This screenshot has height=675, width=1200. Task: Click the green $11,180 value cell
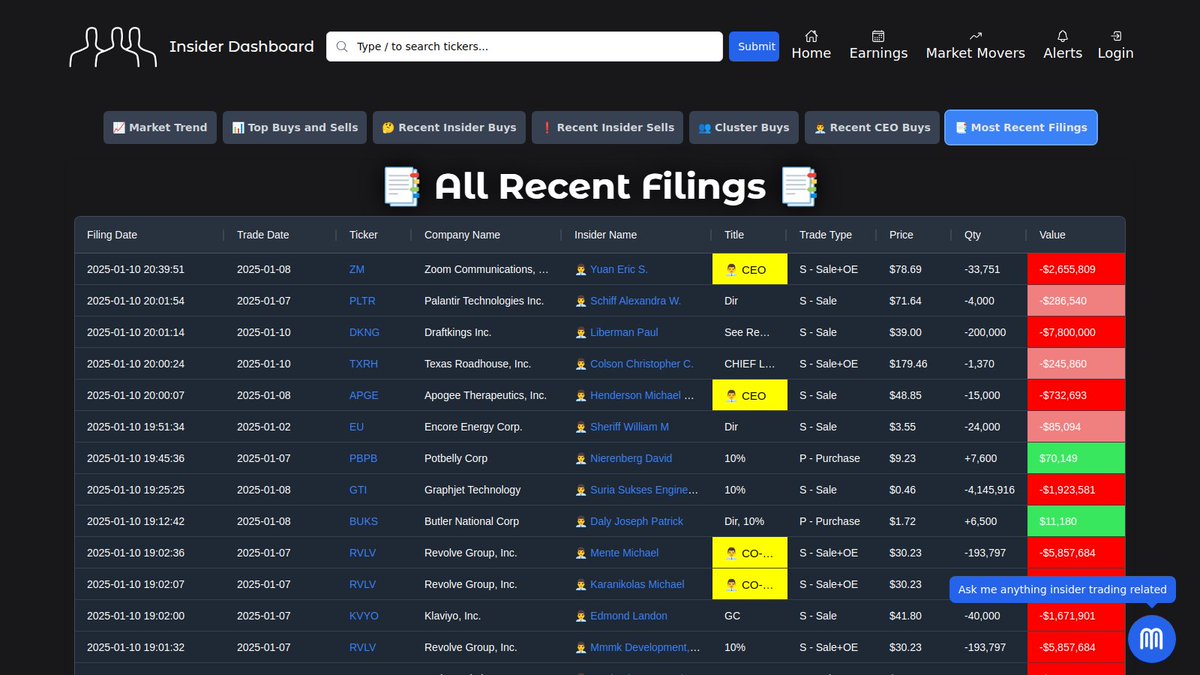pos(1076,522)
